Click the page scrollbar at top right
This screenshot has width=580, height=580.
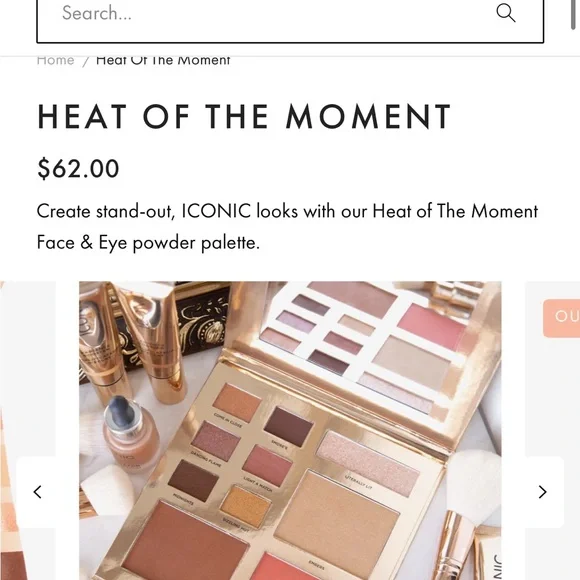point(573,14)
